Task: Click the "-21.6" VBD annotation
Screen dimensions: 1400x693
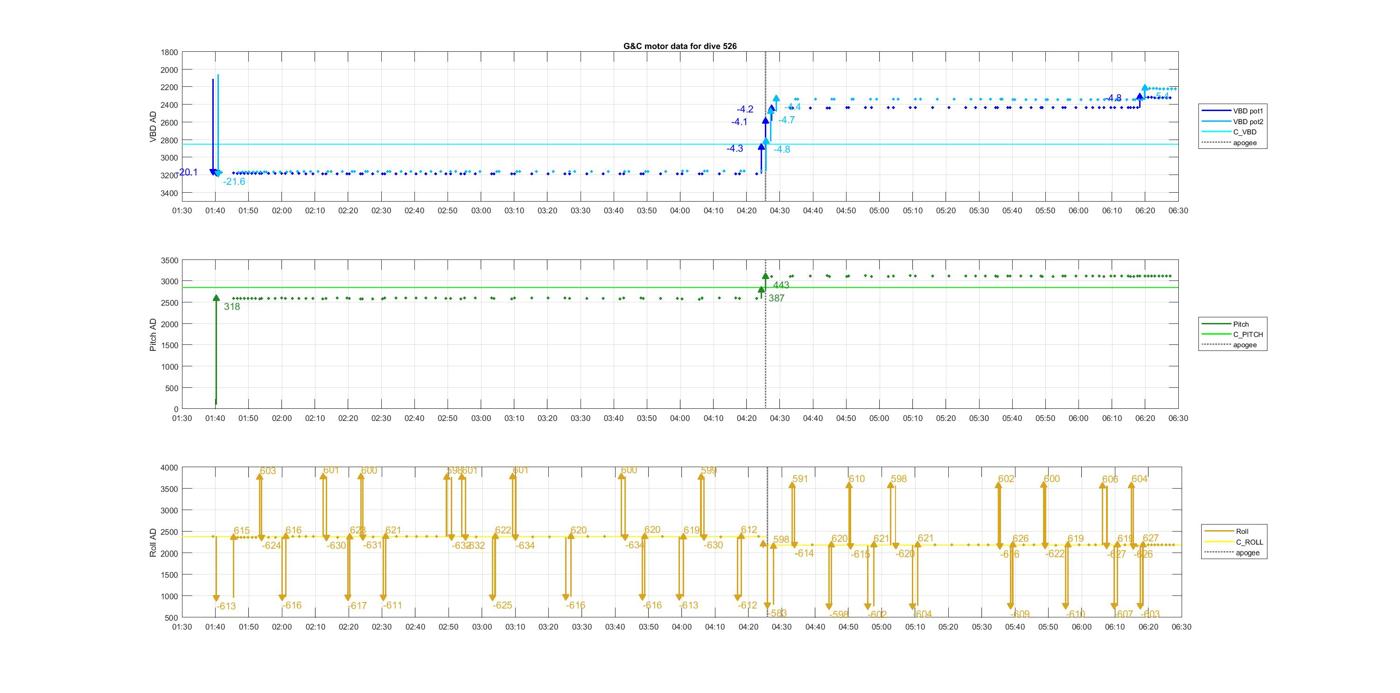Action: (x=234, y=182)
